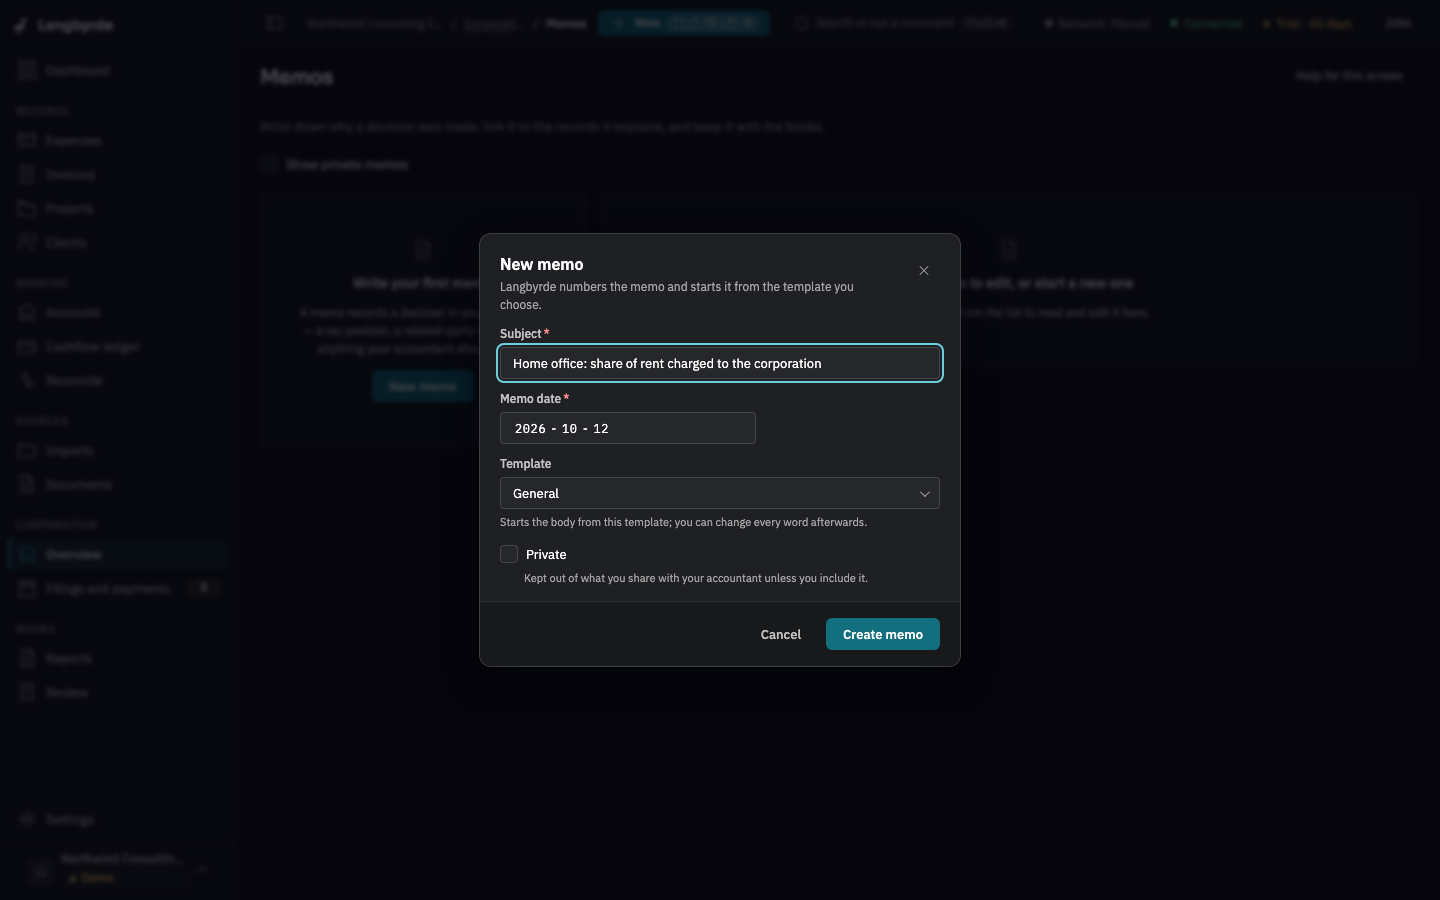Cancel the new memo dialog
The width and height of the screenshot is (1440, 900).
[781, 634]
